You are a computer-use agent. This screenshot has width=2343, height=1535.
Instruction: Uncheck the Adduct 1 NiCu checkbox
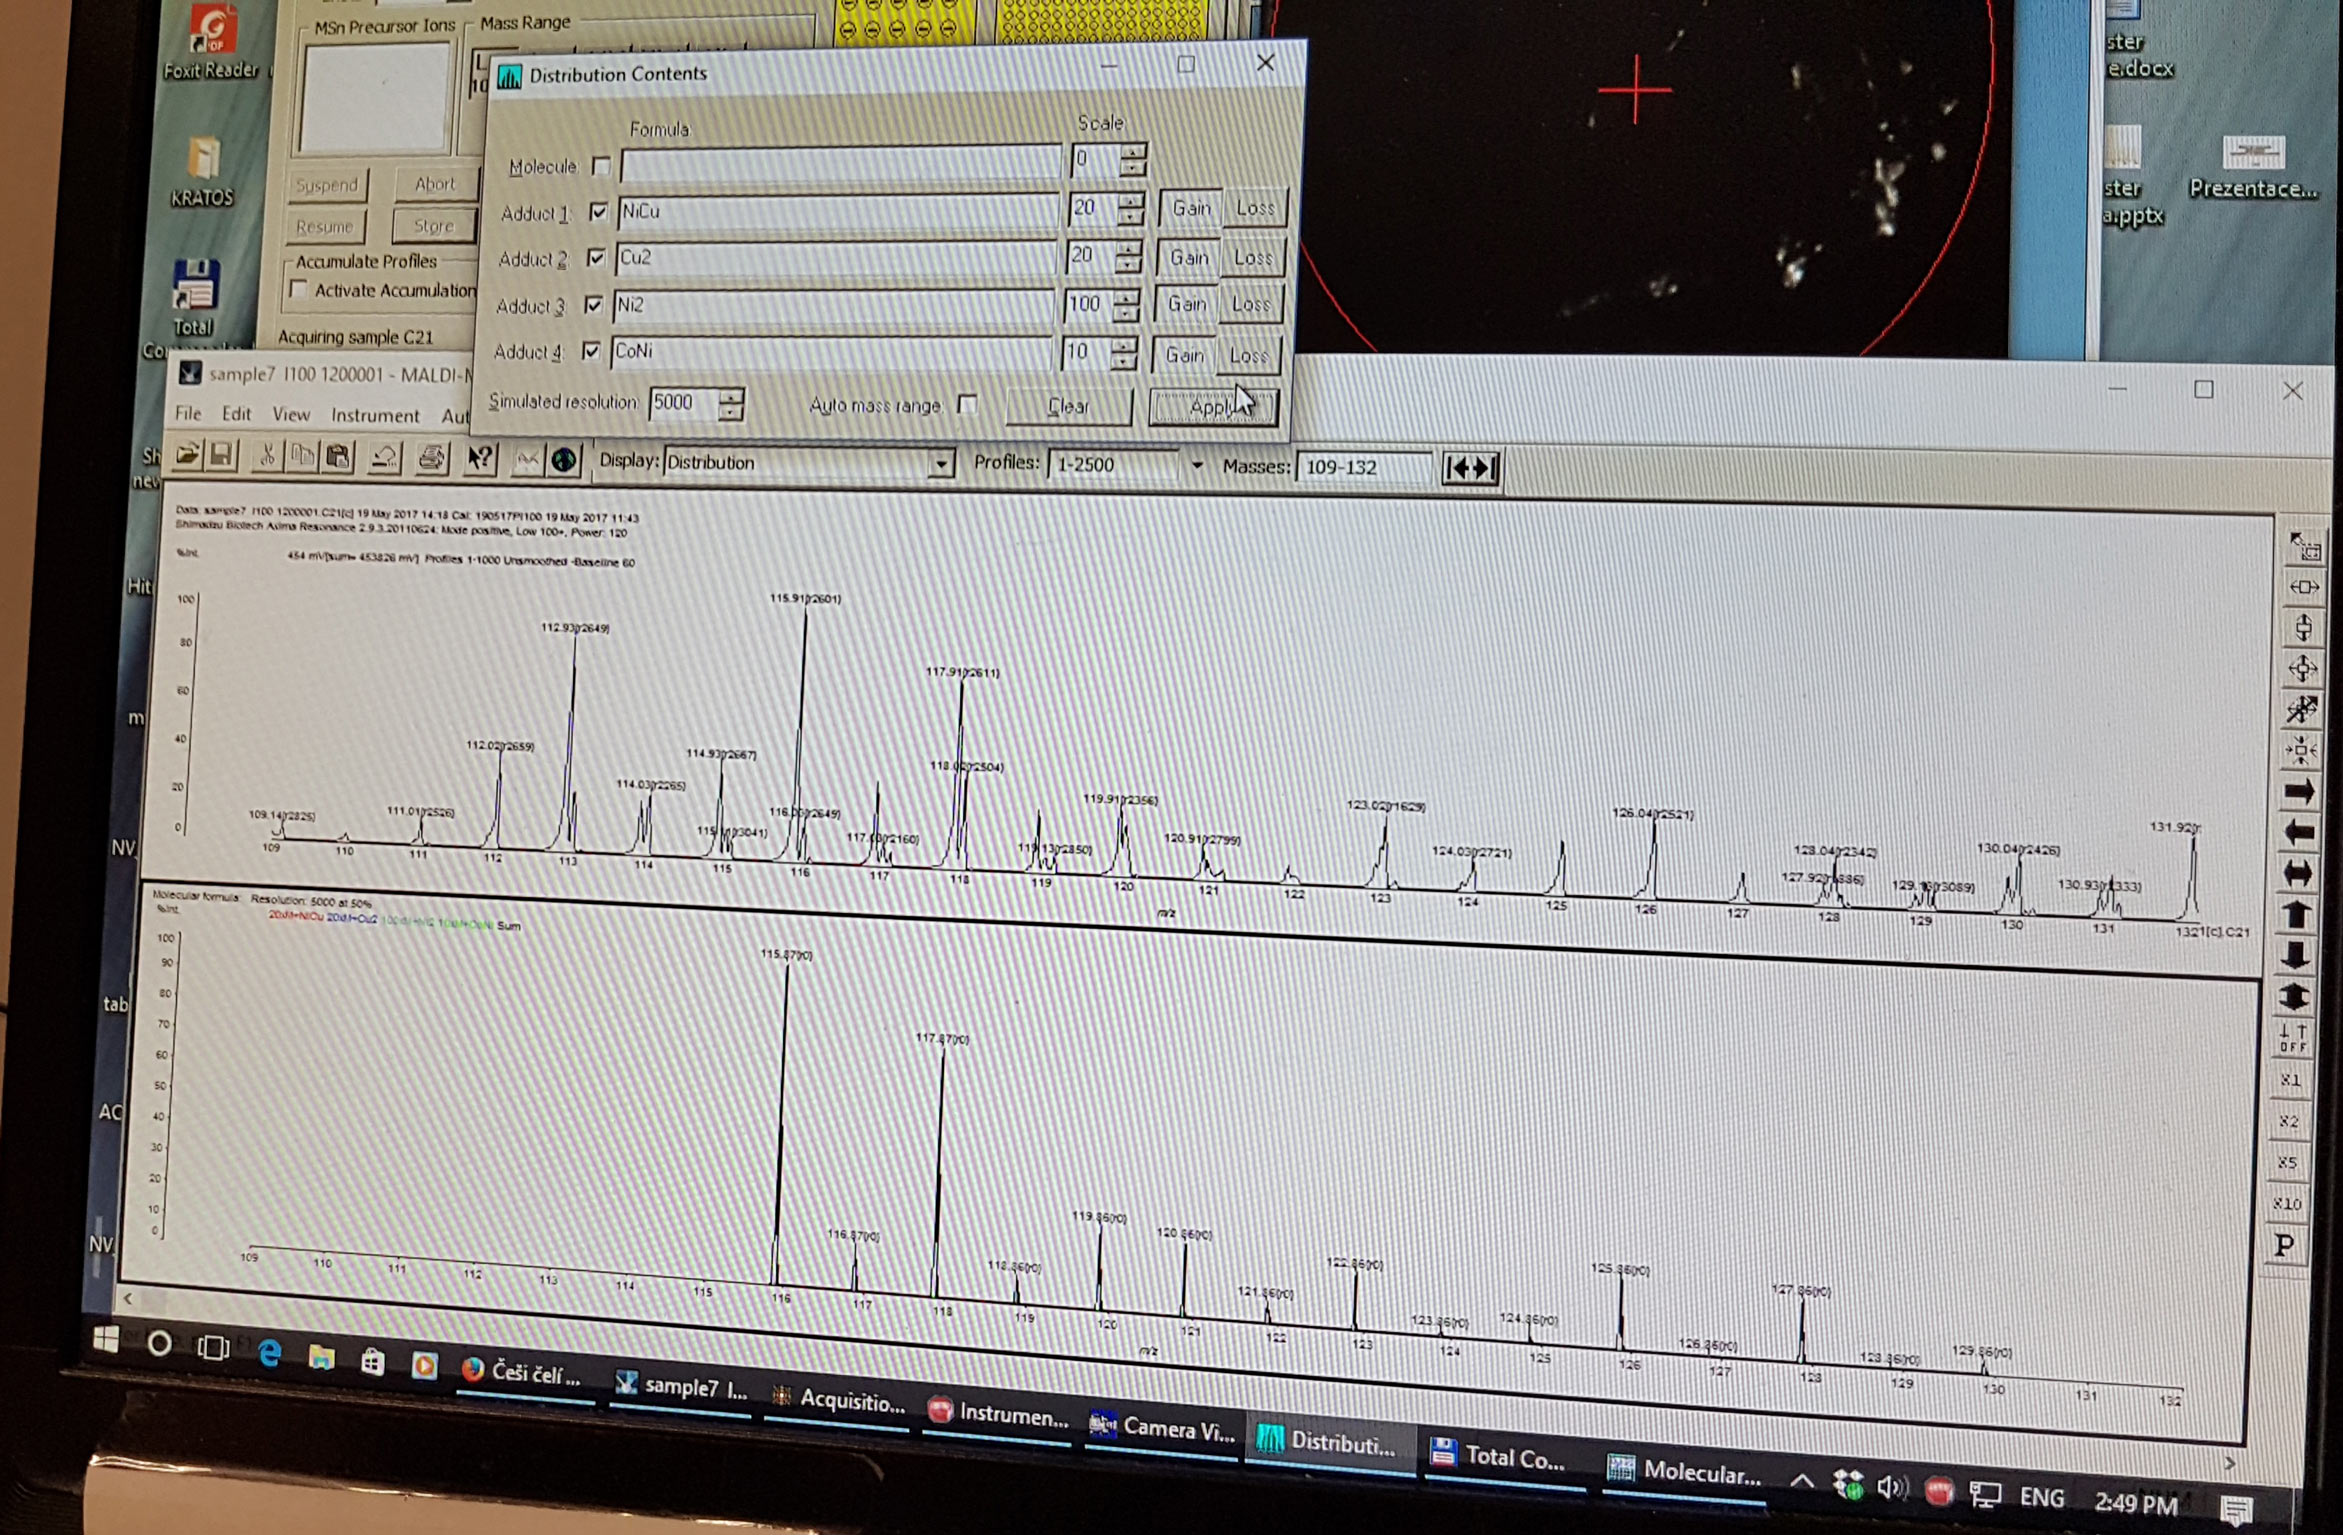[598, 212]
